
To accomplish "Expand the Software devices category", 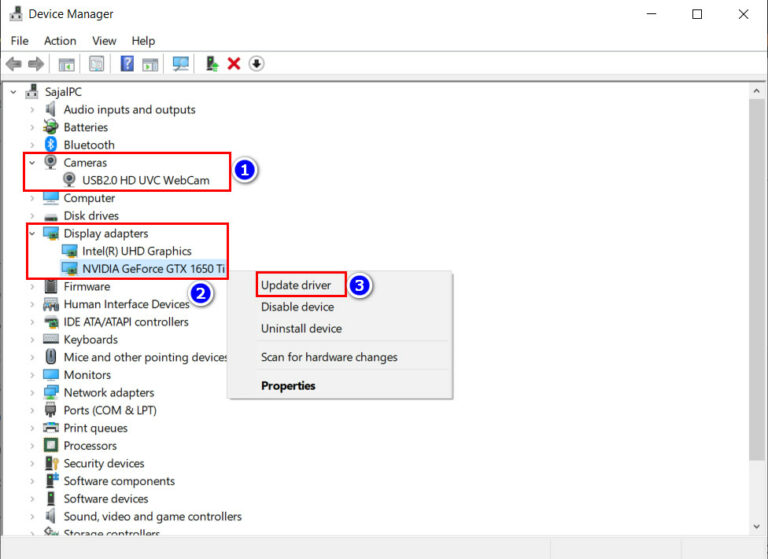I will 32,498.
